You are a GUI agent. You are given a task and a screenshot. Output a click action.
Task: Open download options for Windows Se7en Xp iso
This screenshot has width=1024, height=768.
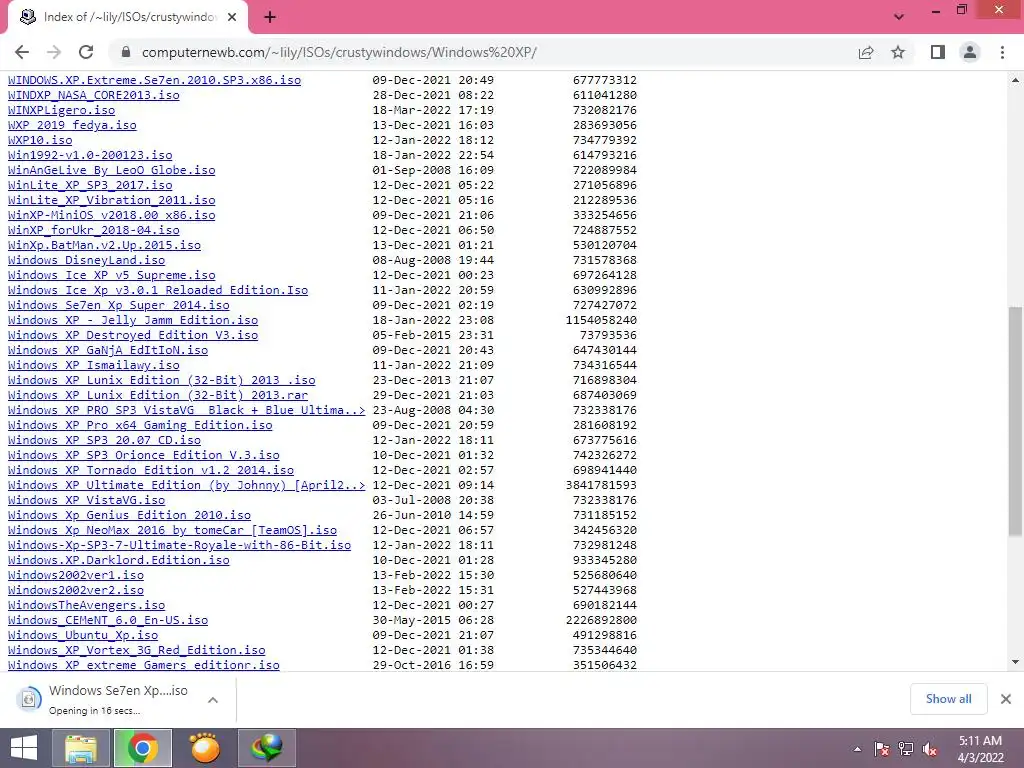pyautogui.click(x=213, y=699)
